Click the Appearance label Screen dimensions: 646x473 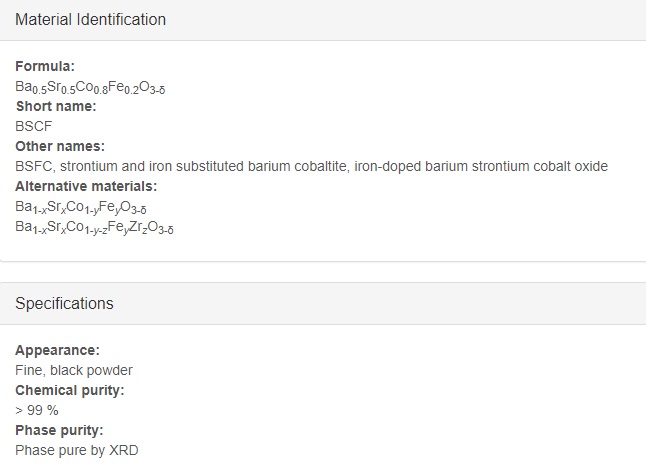pyautogui.click(x=57, y=350)
